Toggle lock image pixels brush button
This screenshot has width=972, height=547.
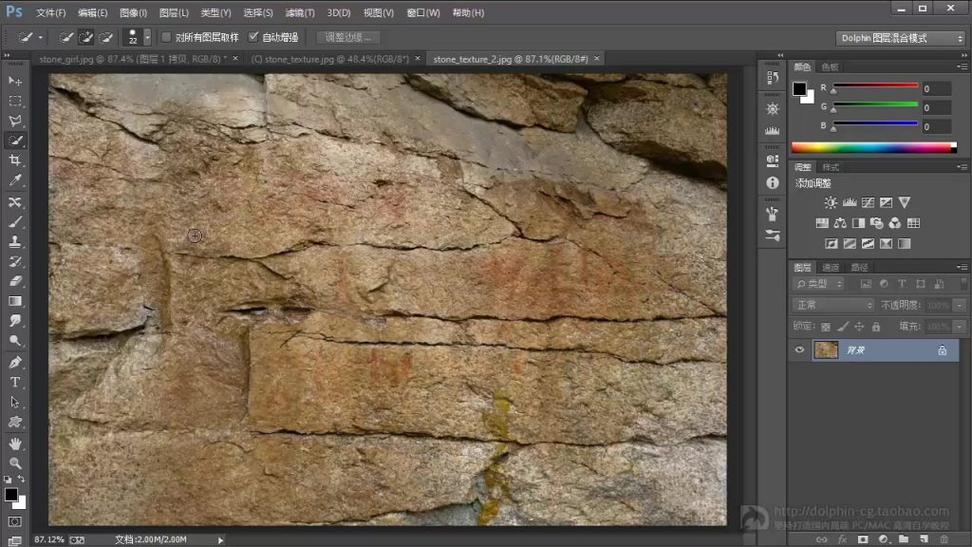[842, 326]
